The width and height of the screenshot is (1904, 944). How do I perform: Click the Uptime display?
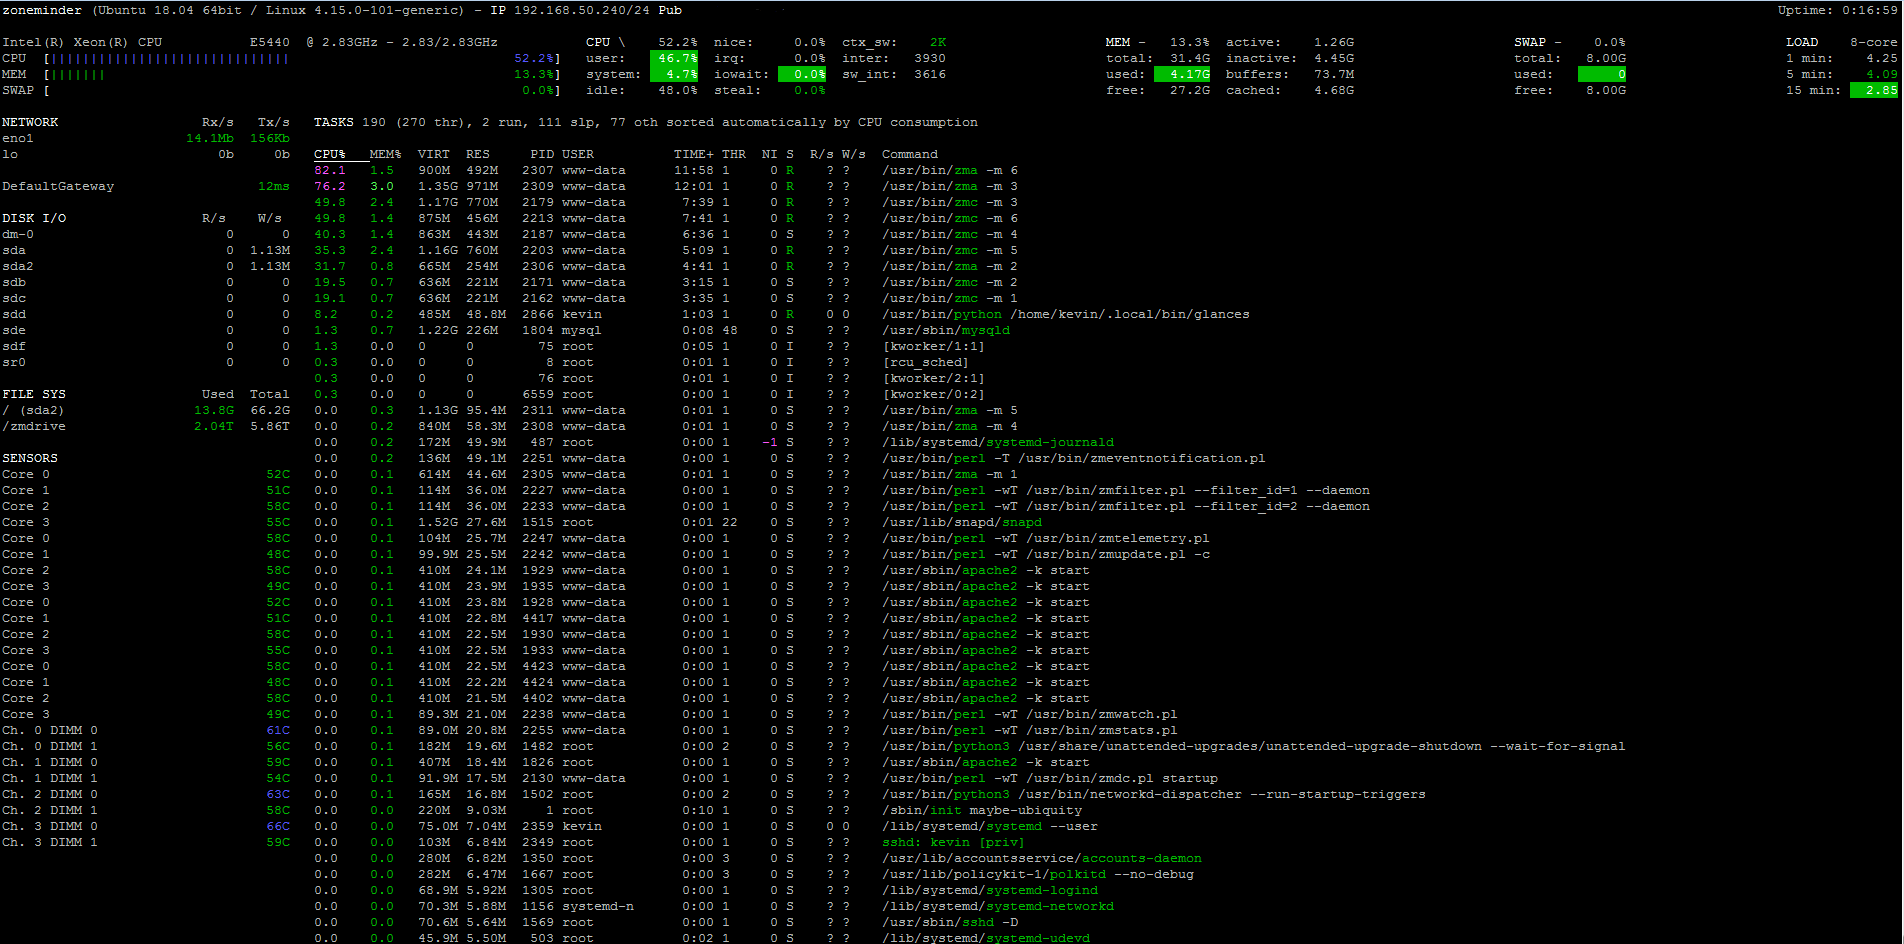tap(1838, 10)
